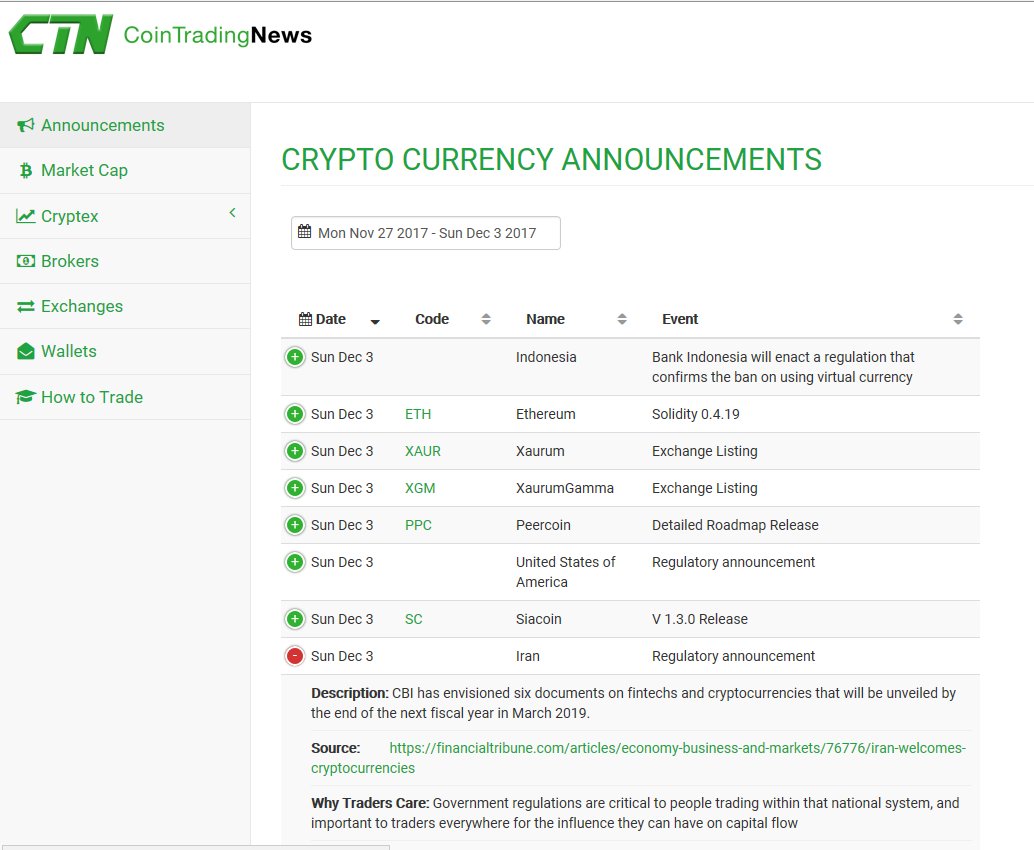Click the Solidity 0.4.19 event text
The height and width of the screenshot is (850, 1034).
(696, 414)
